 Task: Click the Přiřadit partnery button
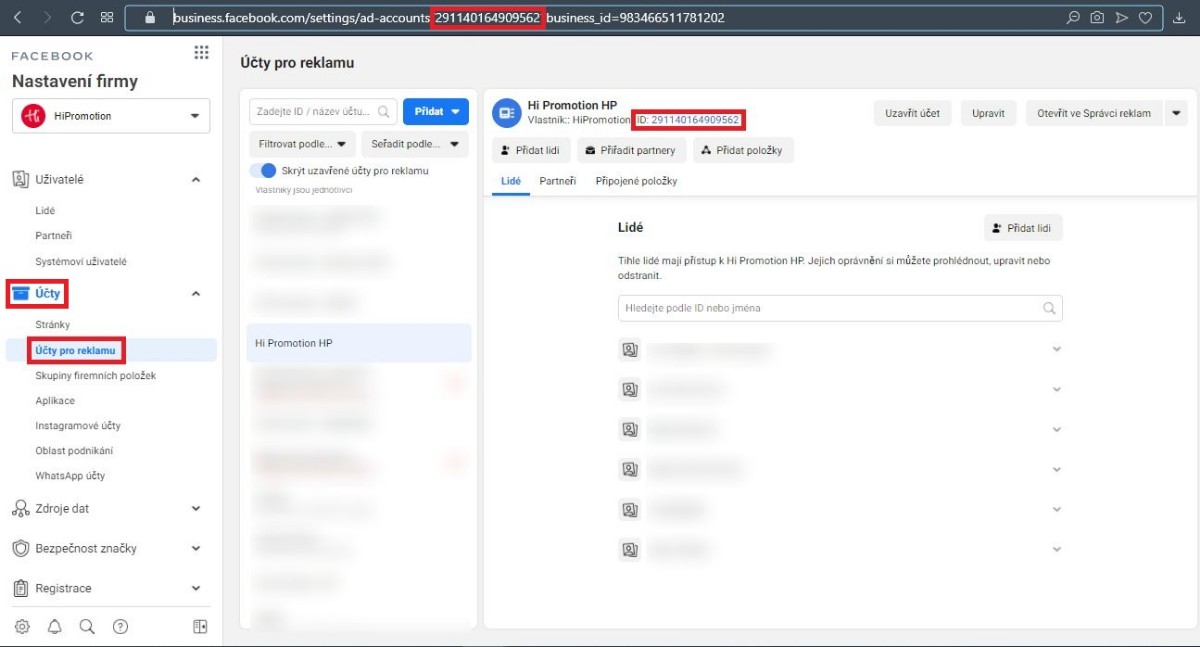coord(630,150)
